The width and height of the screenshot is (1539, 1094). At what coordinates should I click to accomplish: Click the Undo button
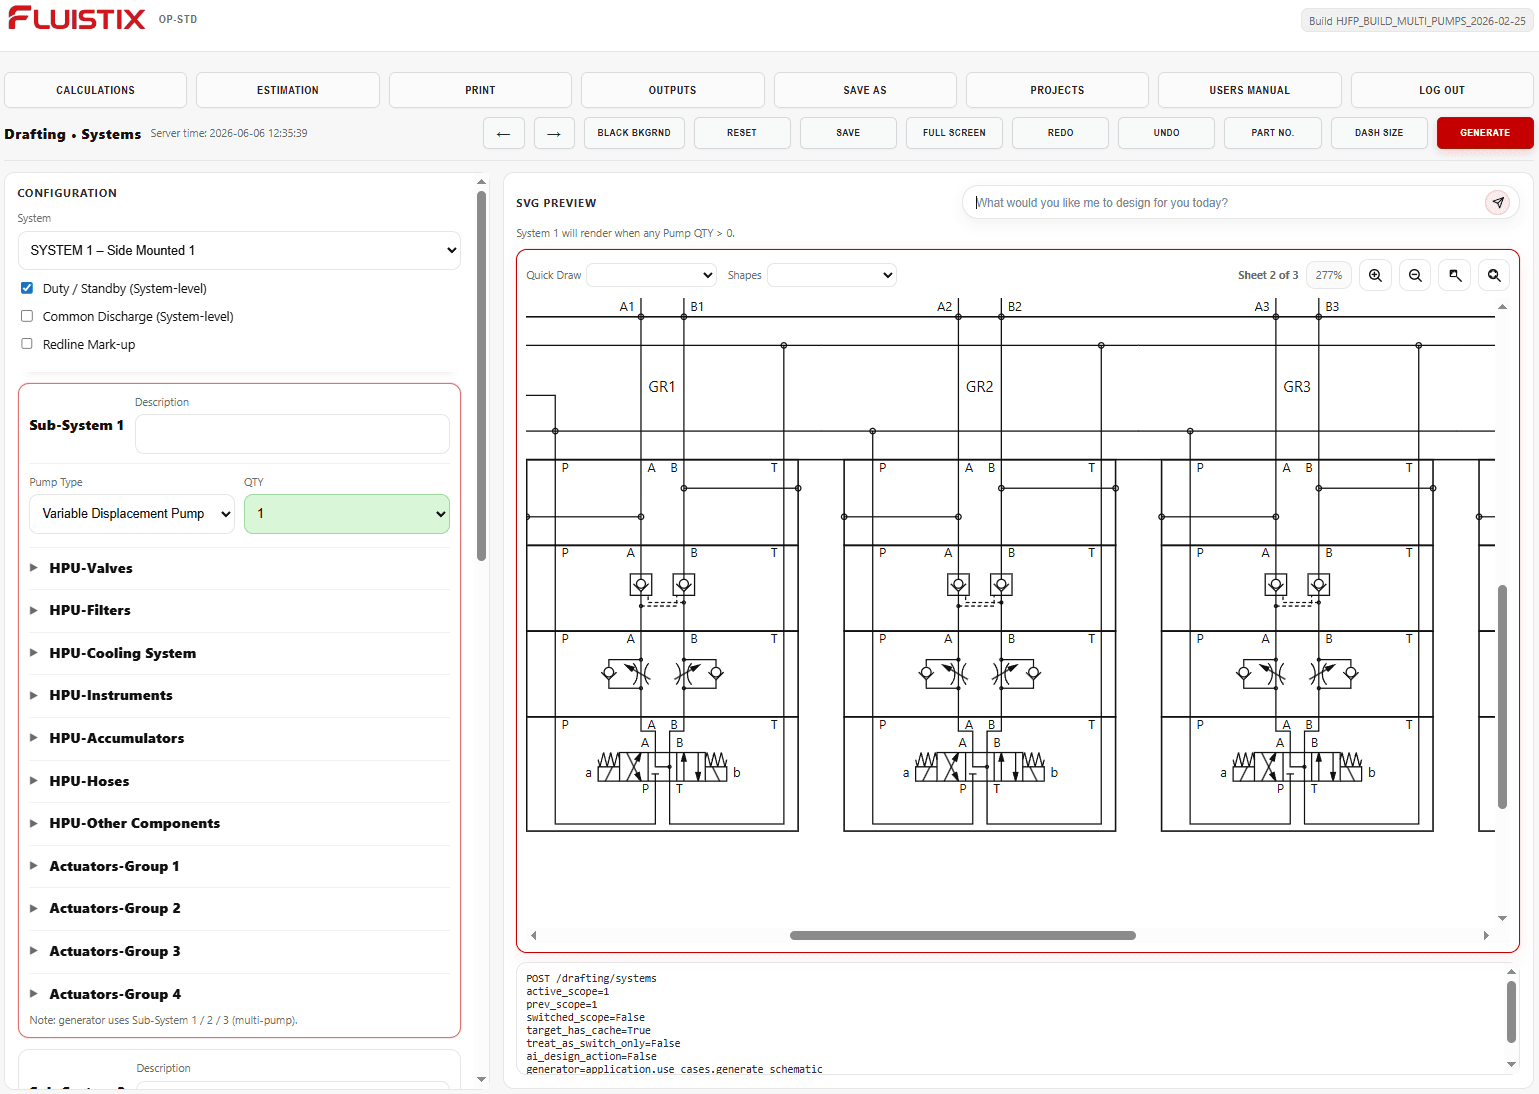click(x=1166, y=133)
